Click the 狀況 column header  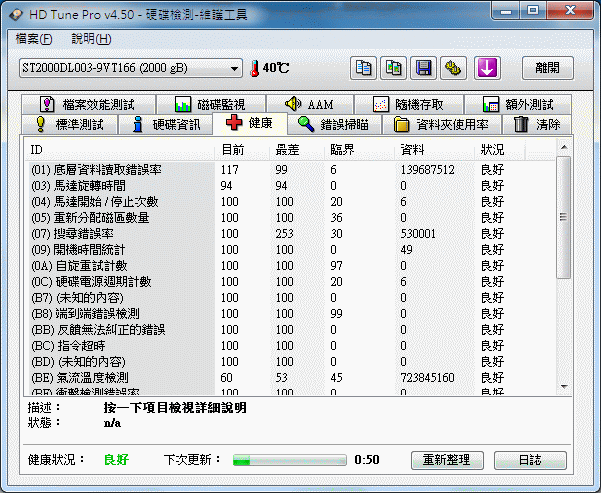coord(500,150)
